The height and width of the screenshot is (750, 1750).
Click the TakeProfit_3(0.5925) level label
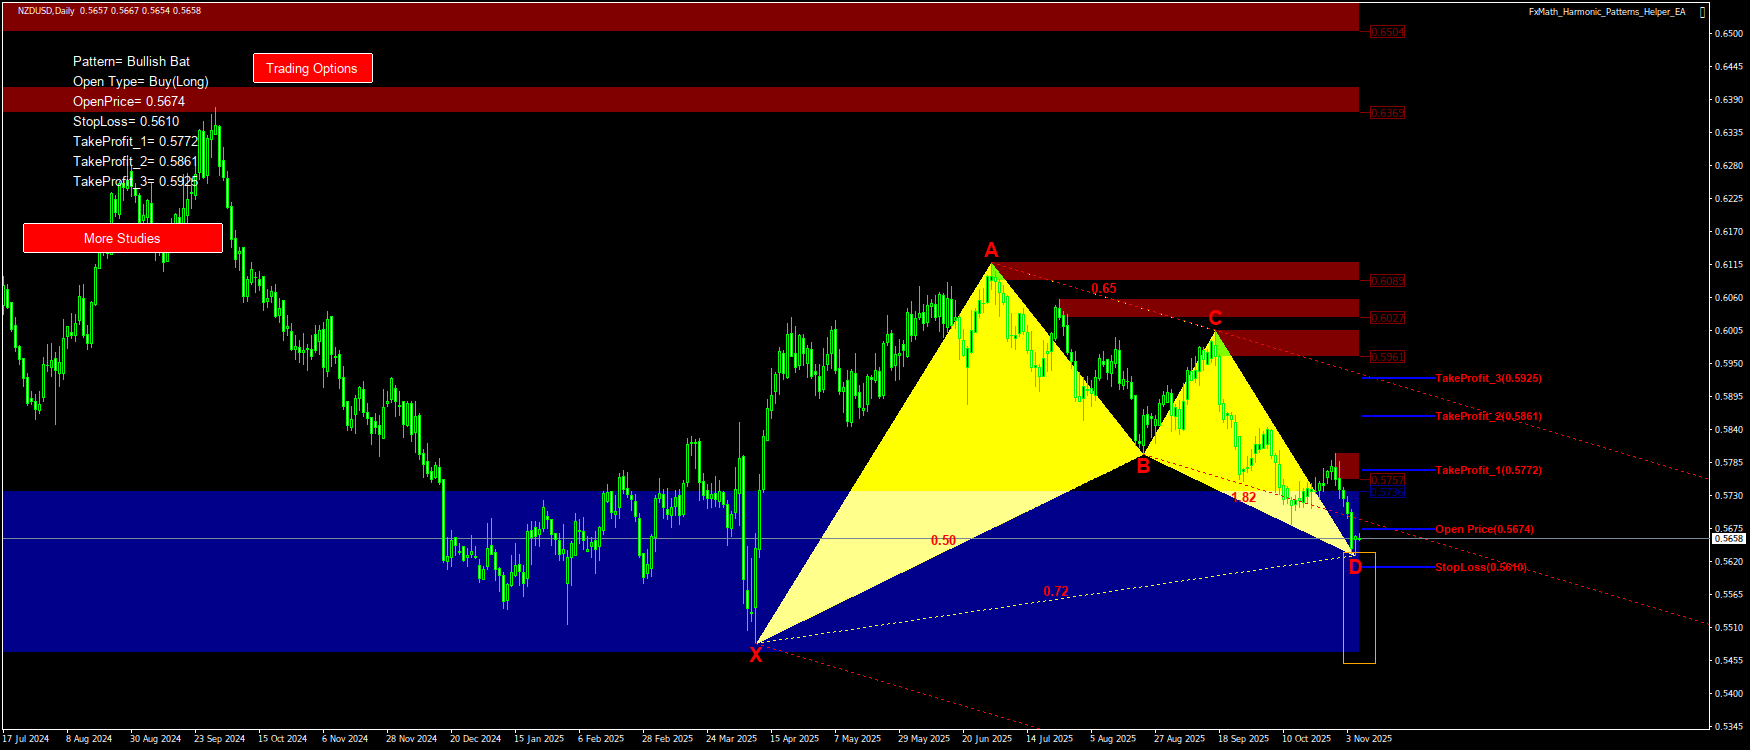point(1488,378)
